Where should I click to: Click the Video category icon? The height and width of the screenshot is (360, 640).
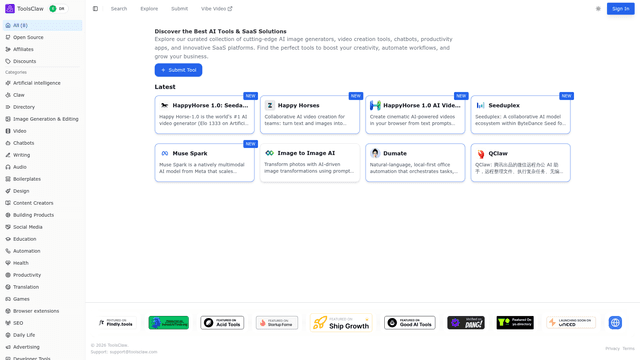pos(8,131)
